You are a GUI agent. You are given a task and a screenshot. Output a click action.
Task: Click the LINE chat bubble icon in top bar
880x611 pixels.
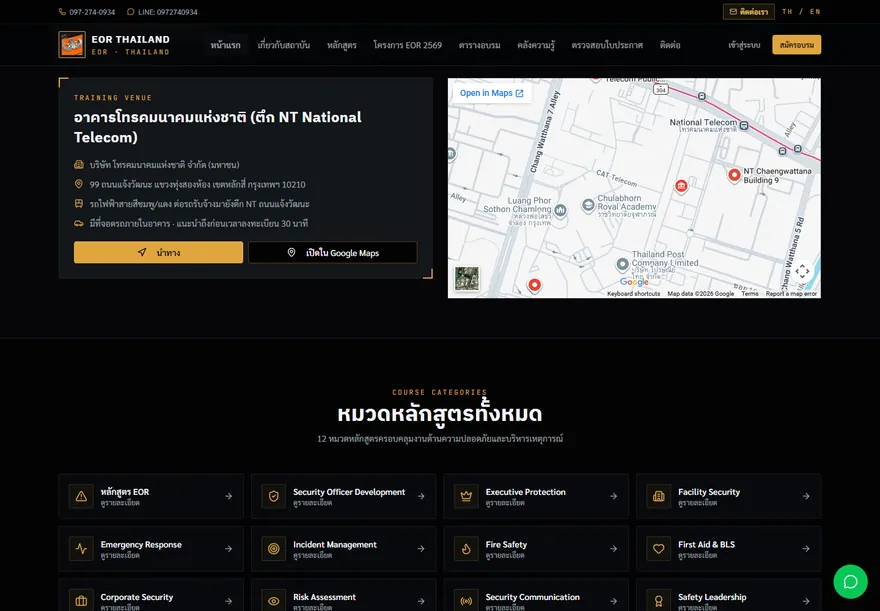coord(131,12)
